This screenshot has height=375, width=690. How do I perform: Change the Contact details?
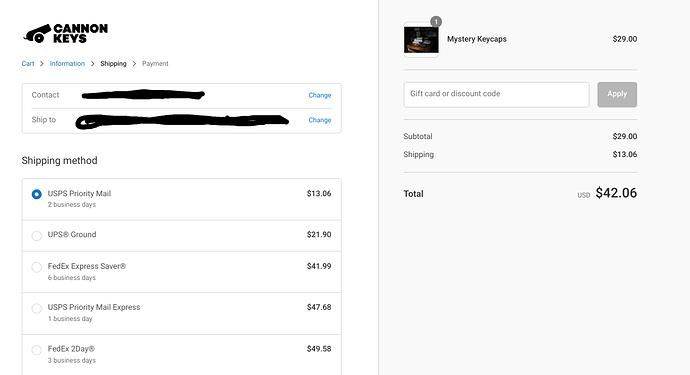pos(319,95)
